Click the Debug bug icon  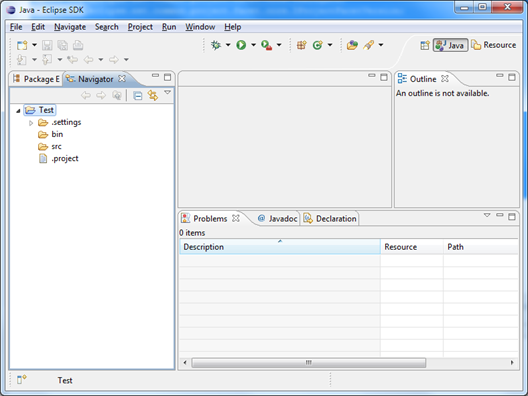coord(216,45)
